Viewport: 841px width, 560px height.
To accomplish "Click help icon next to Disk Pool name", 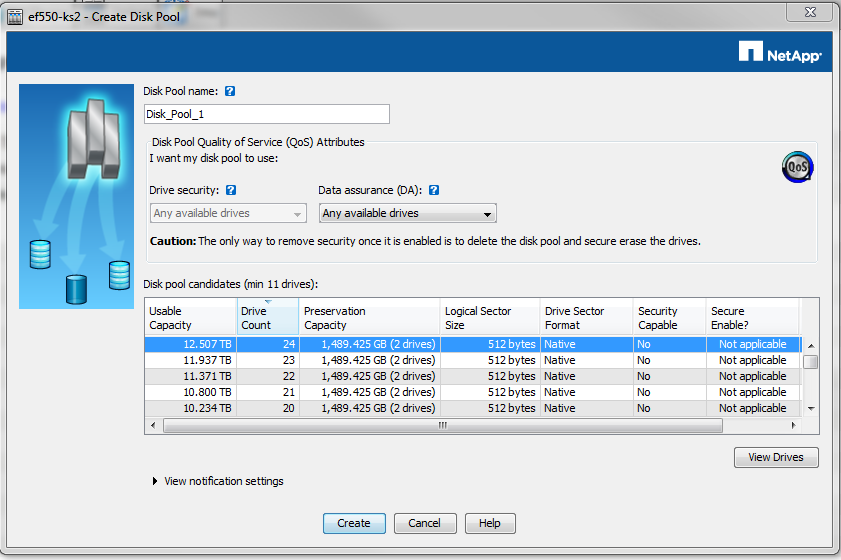I will 230,91.
